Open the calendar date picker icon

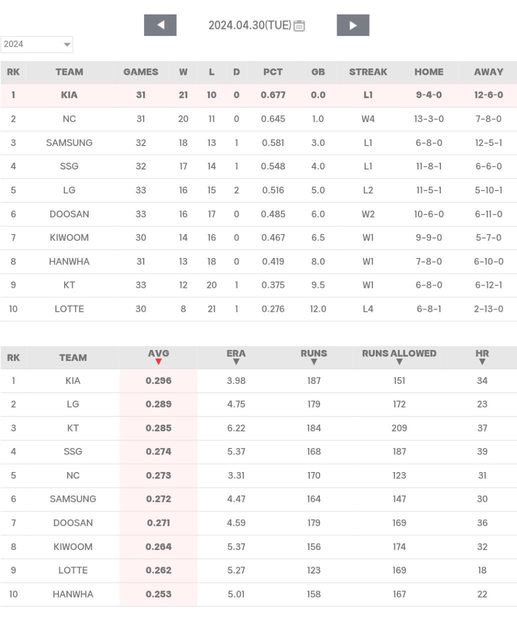(299, 26)
